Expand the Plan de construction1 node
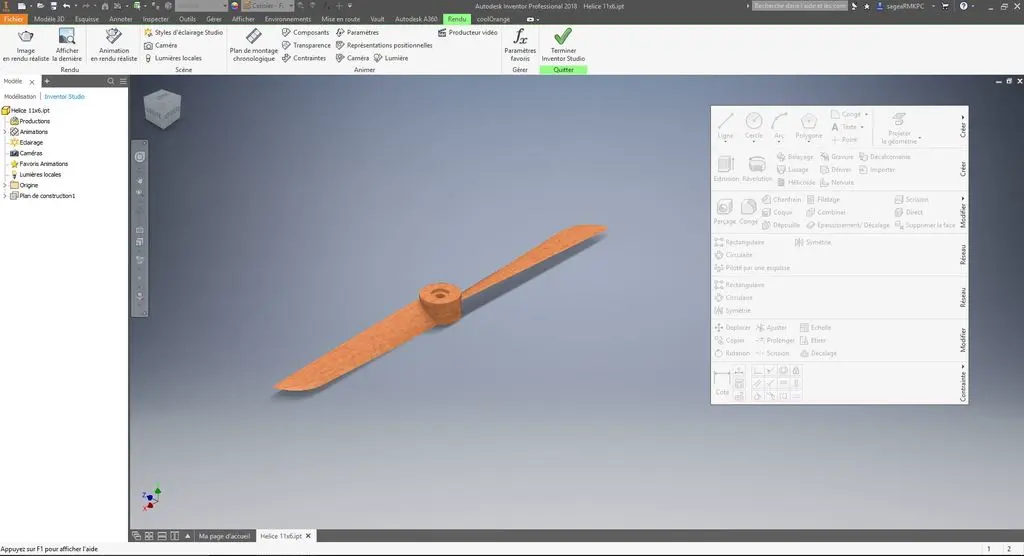This screenshot has width=1024, height=556. [5, 196]
